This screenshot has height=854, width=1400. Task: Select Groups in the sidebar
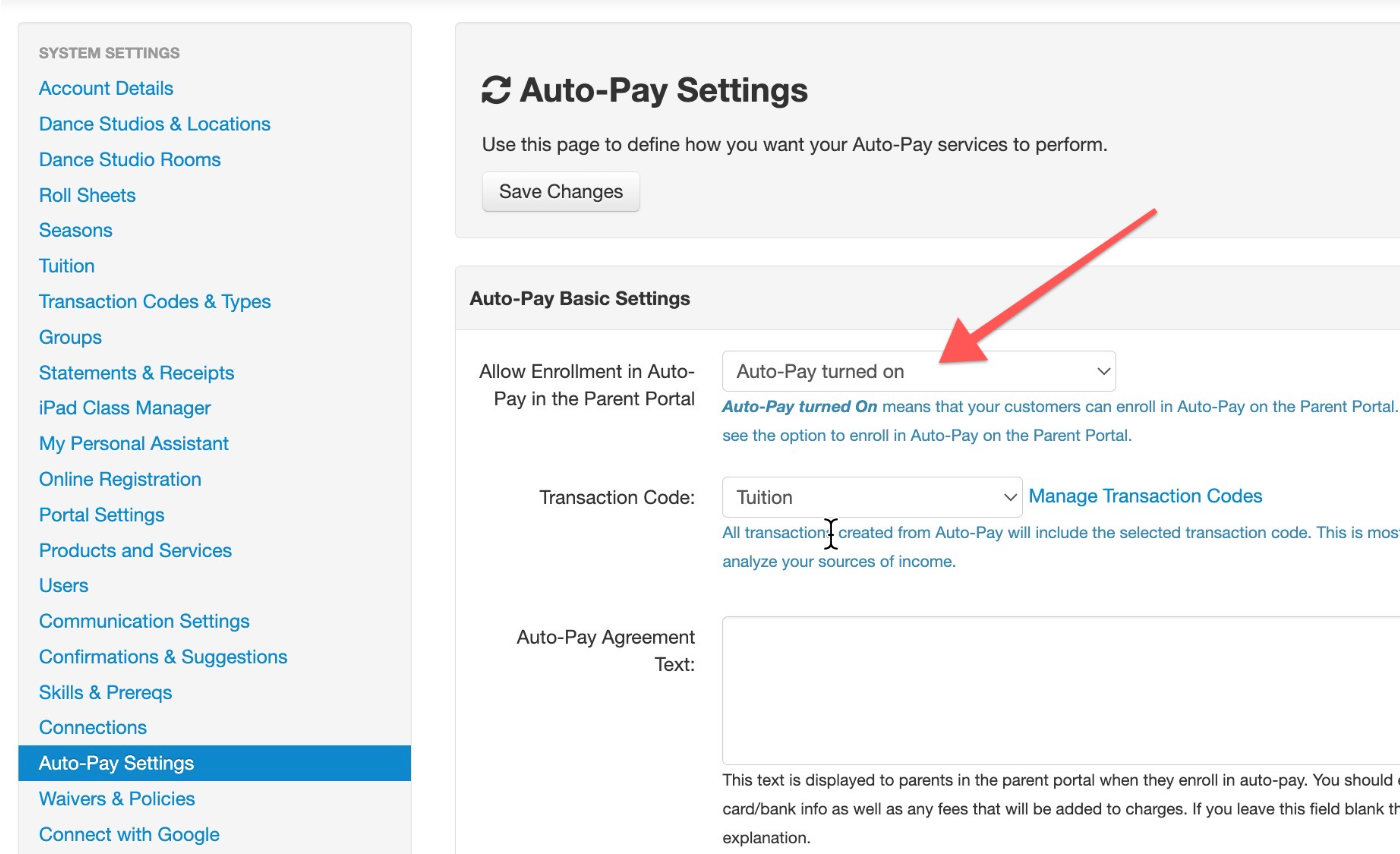pyautogui.click(x=70, y=337)
